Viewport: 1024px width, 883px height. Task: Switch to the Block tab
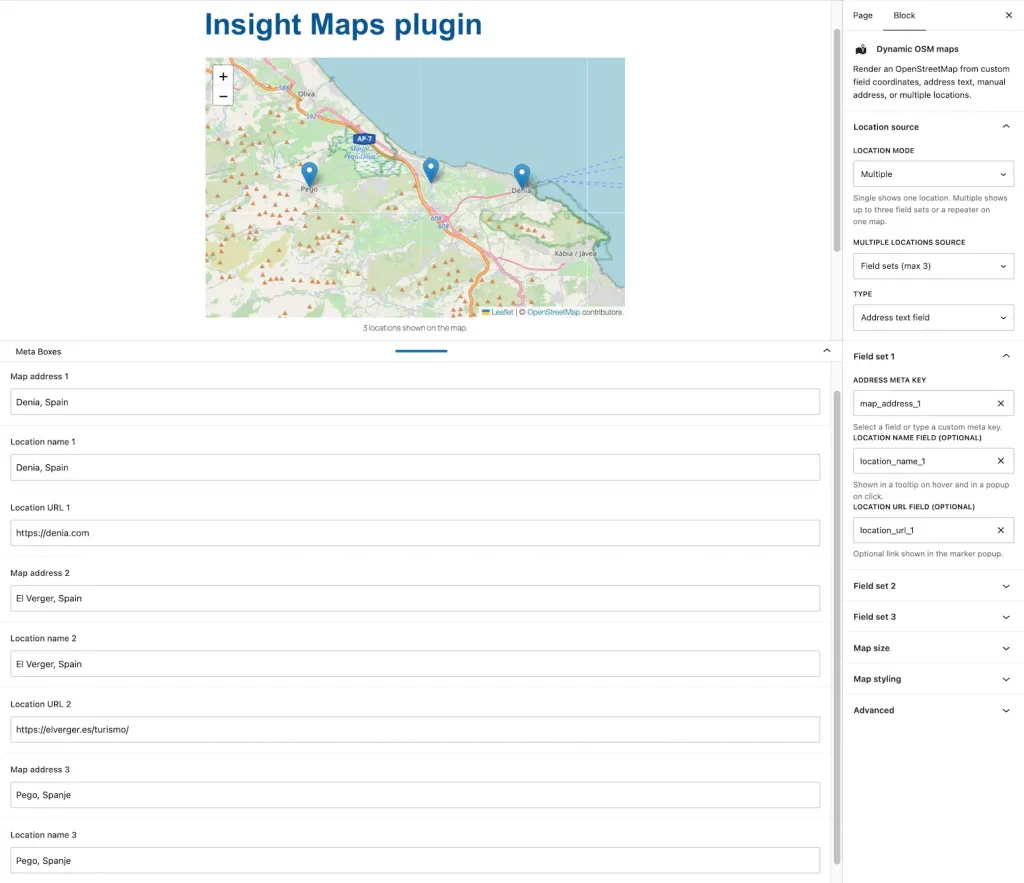904,15
